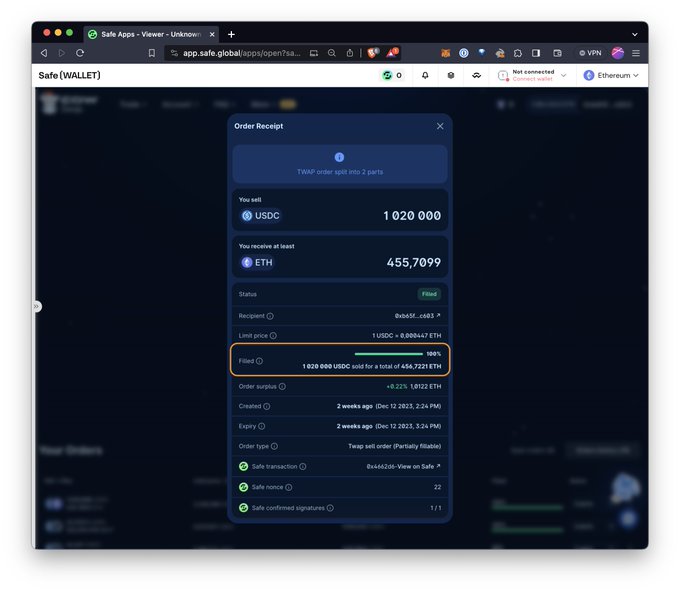Go back in browser history
Screen dimensions: 680x591
click(44, 53)
